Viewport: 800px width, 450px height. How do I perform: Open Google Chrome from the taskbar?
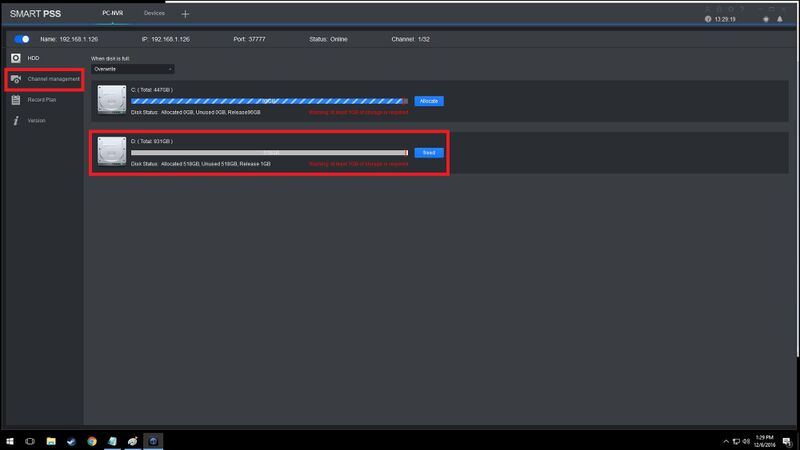pyautogui.click(x=92, y=441)
